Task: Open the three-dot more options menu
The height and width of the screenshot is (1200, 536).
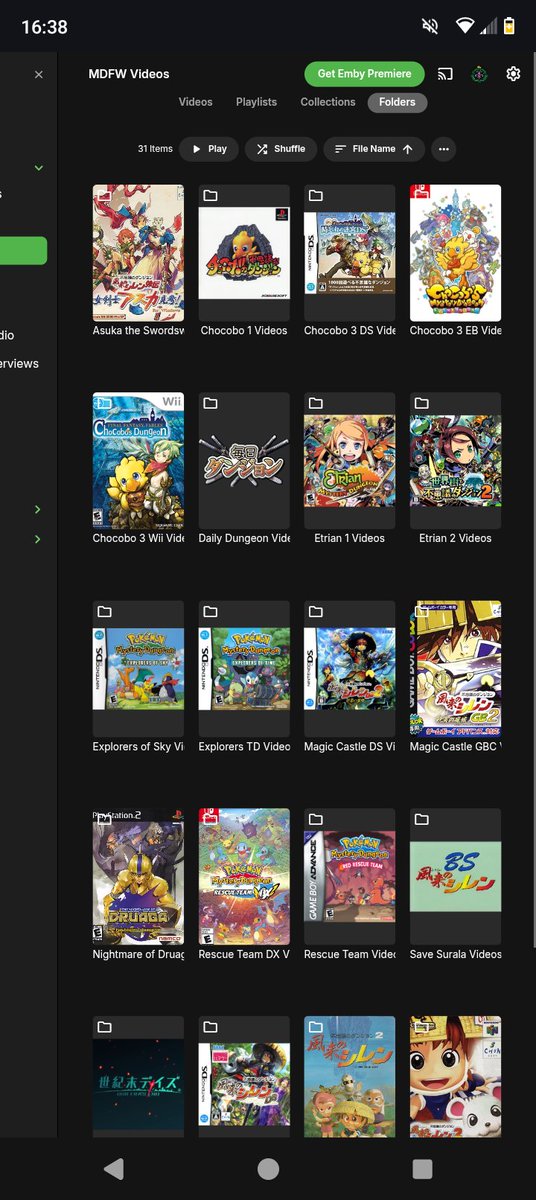Action: pos(444,149)
